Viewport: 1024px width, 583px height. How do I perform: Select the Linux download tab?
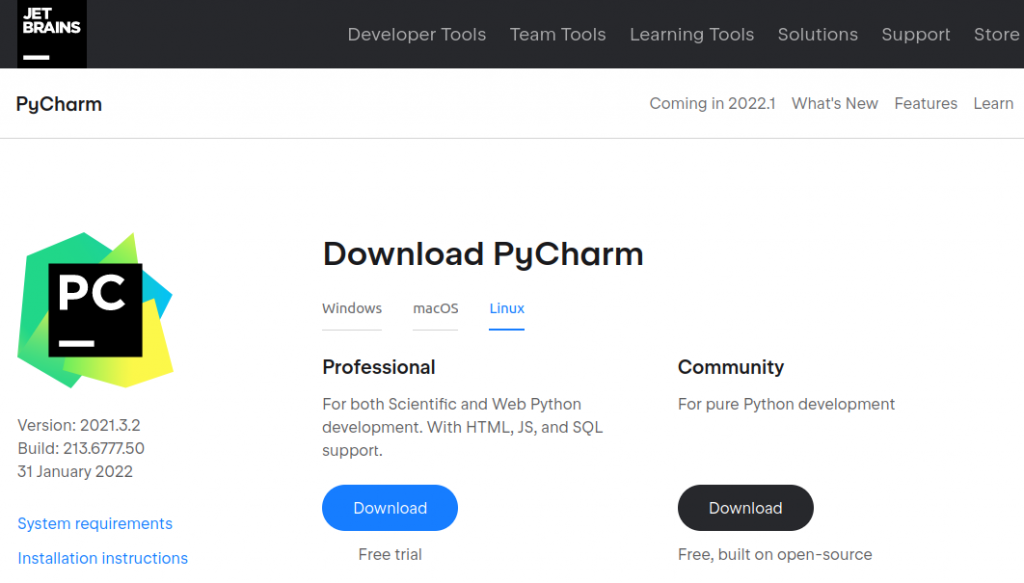(x=506, y=309)
